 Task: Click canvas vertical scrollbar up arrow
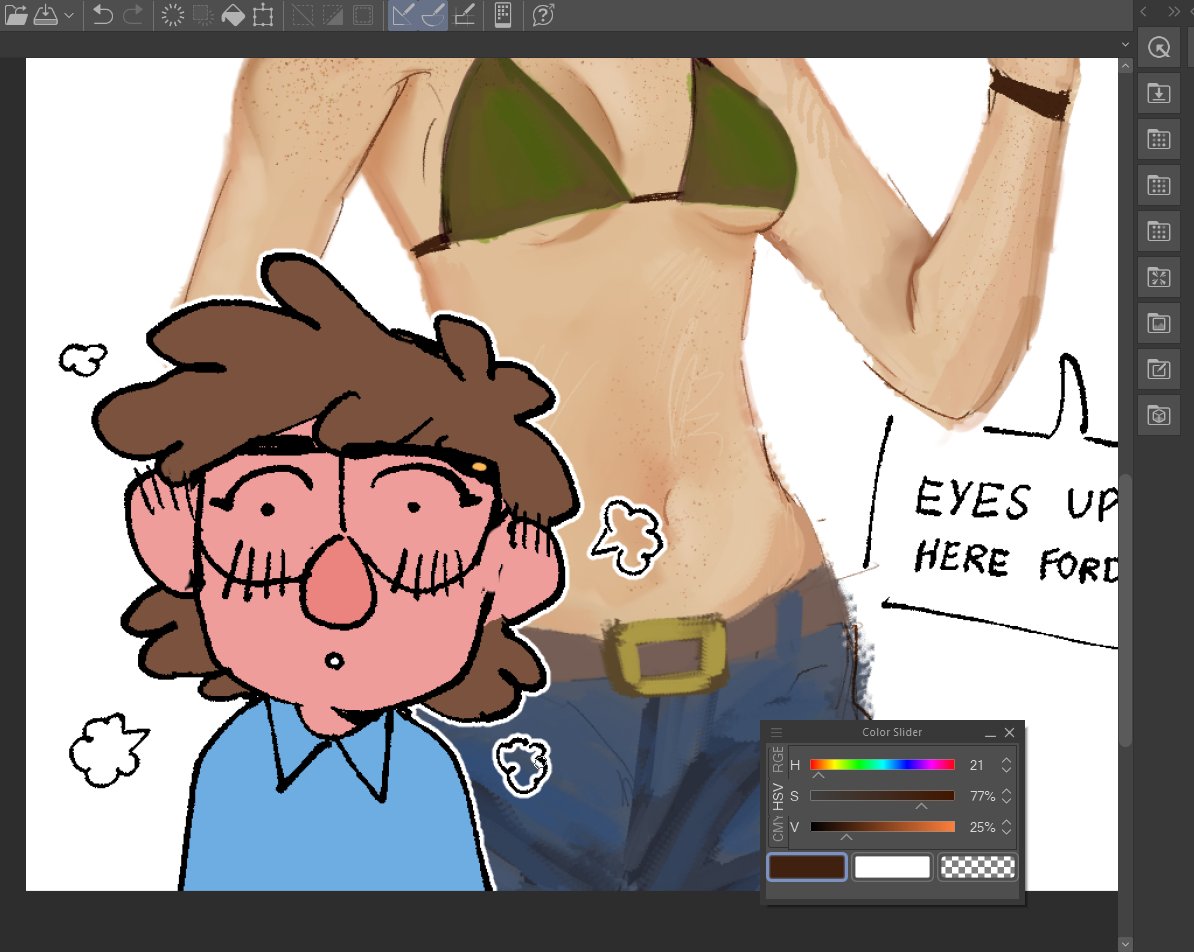(x=1125, y=66)
